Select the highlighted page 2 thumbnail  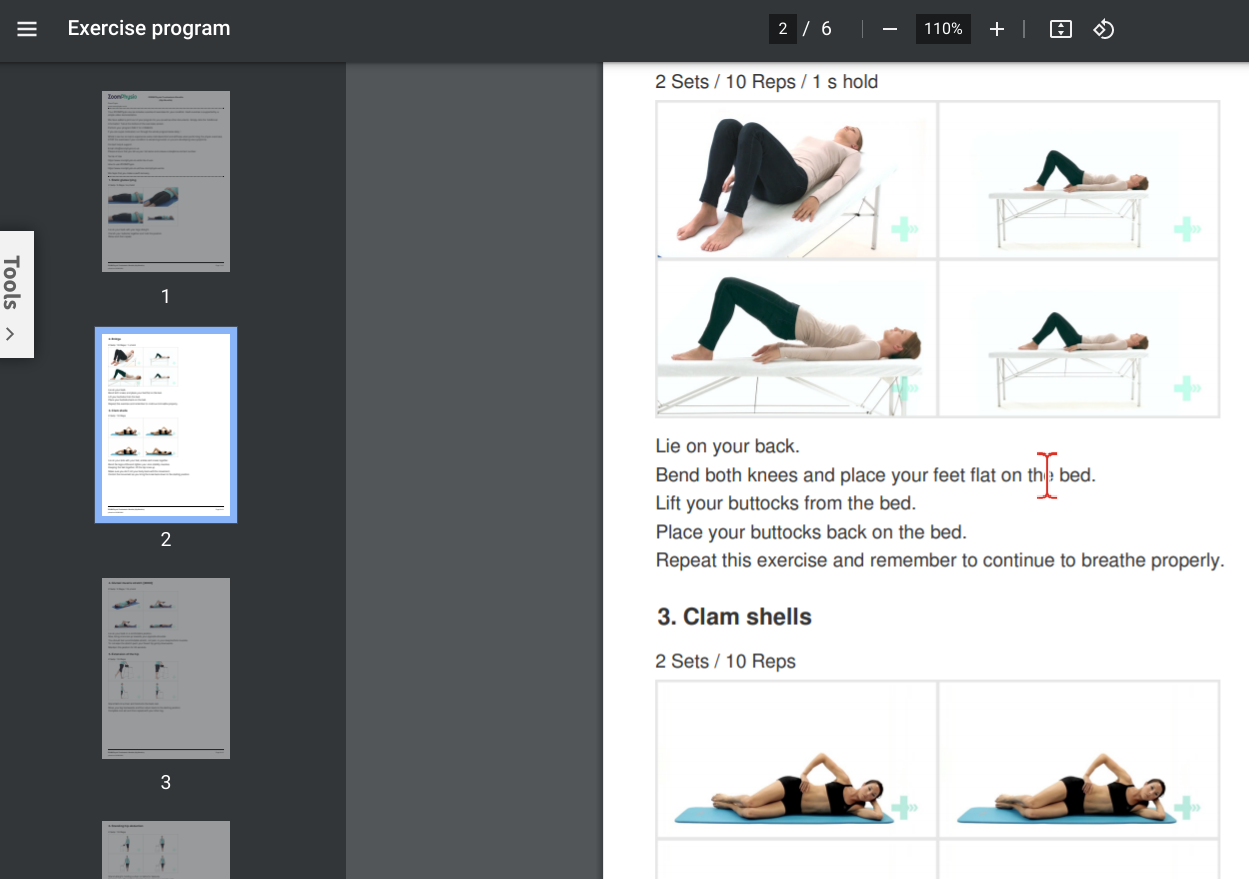[x=165, y=424]
